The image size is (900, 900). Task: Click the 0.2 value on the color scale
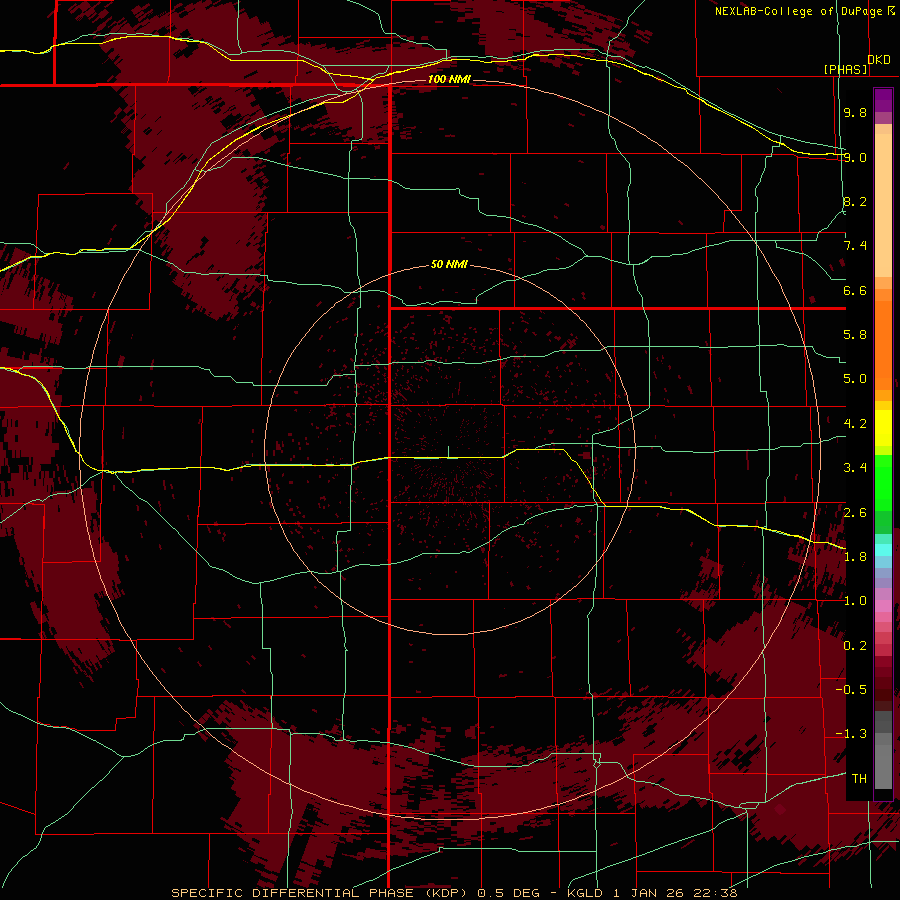click(855, 645)
